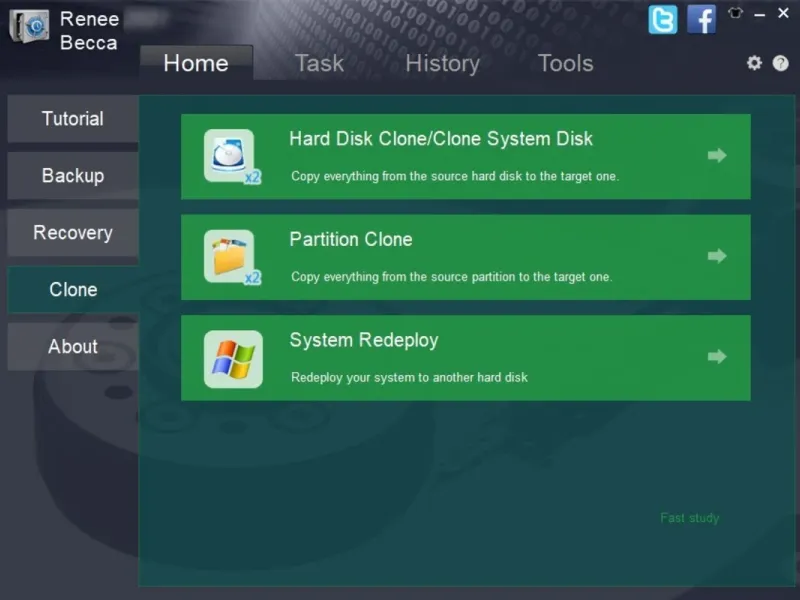The width and height of the screenshot is (800, 600).
Task: Open the Tools tab
Action: [565, 63]
